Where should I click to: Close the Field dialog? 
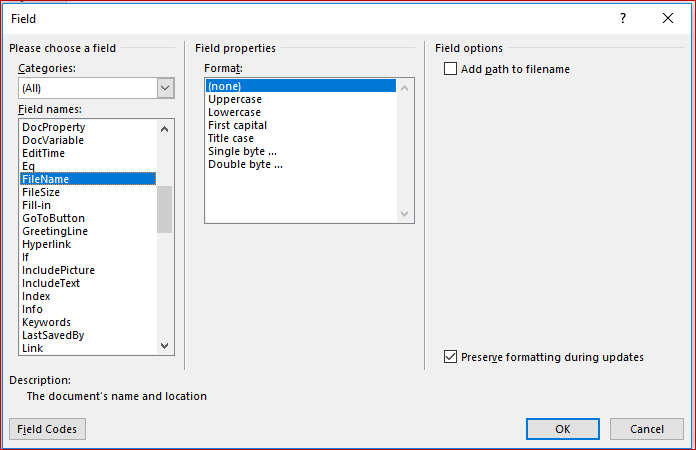[x=668, y=18]
